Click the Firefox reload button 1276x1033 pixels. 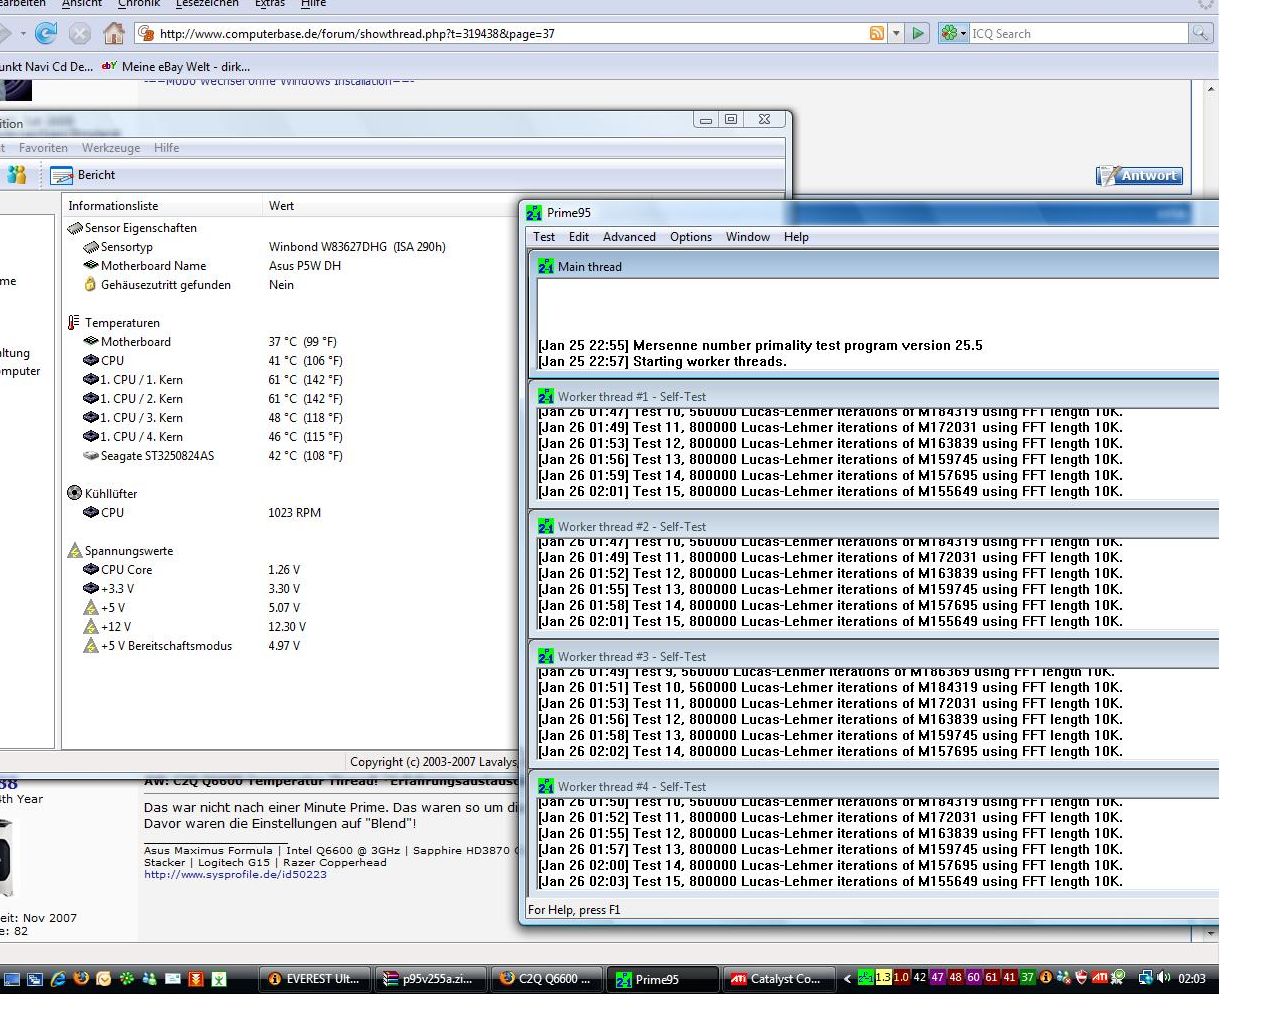[46, 34]
